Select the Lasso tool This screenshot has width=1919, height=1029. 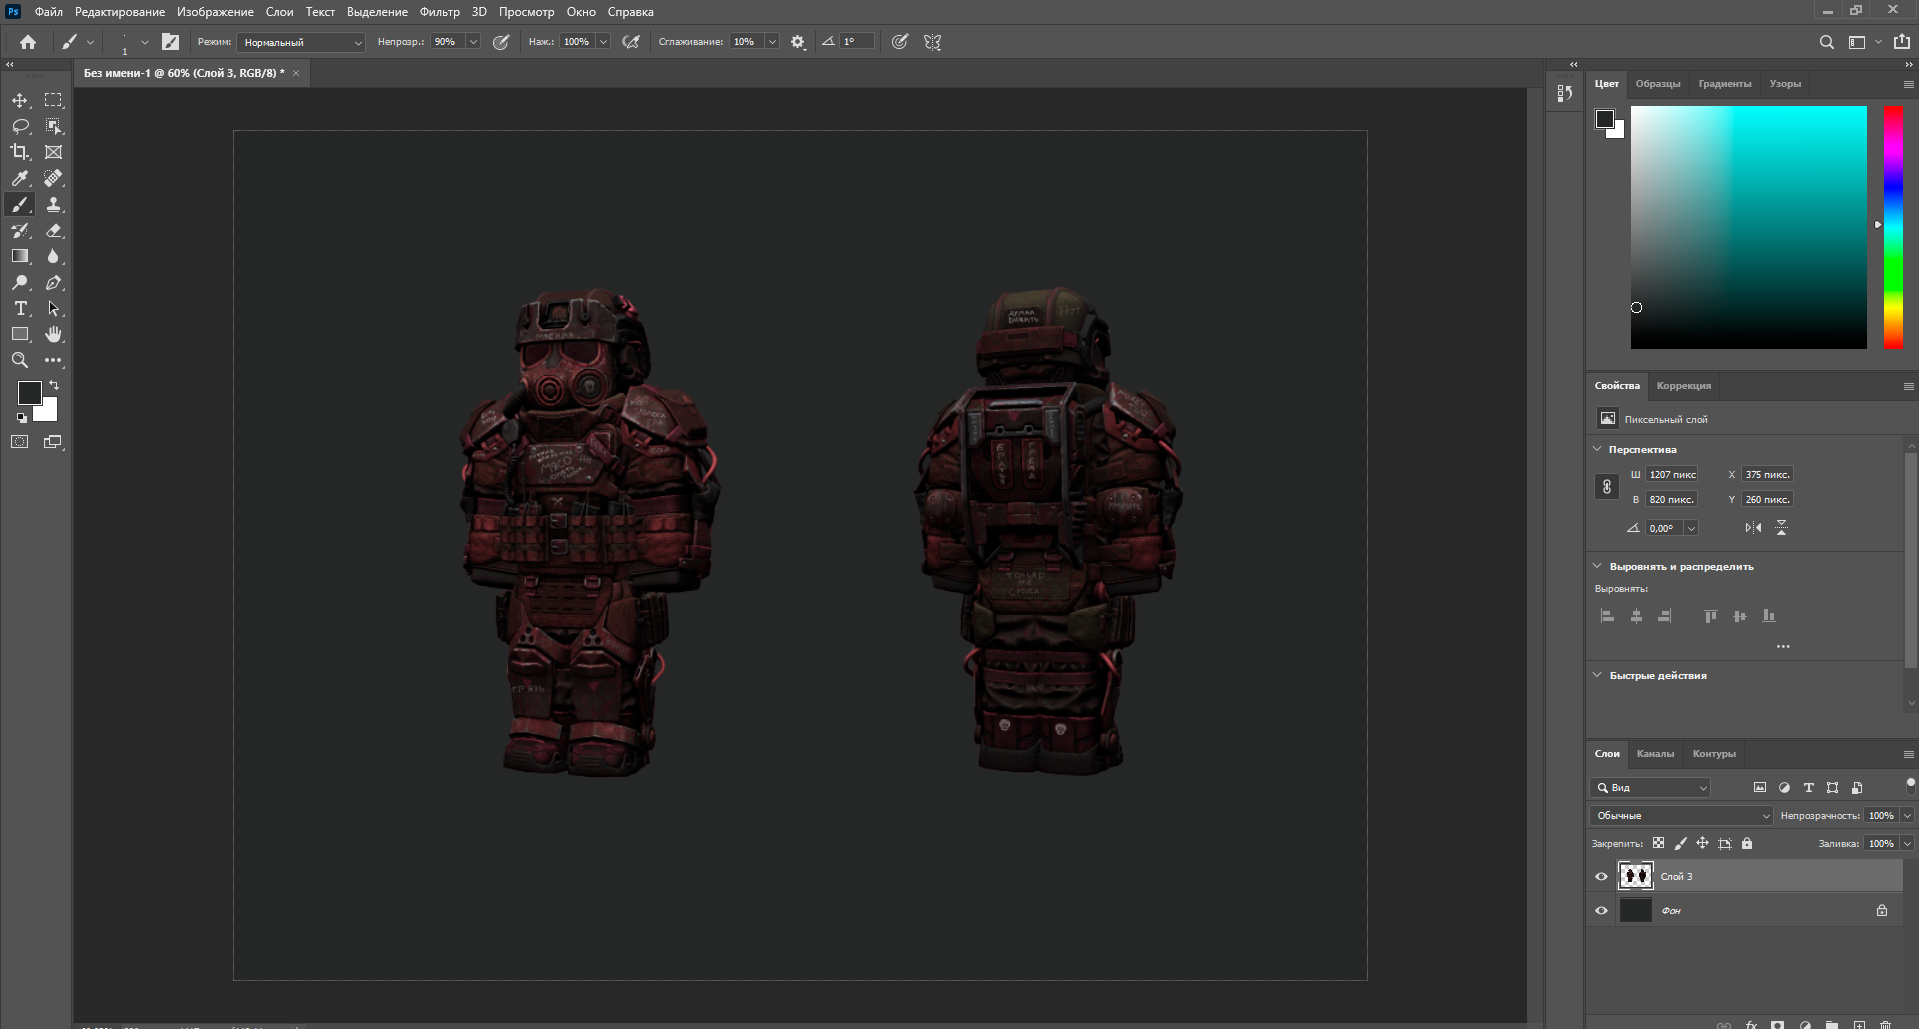[20, 126]
